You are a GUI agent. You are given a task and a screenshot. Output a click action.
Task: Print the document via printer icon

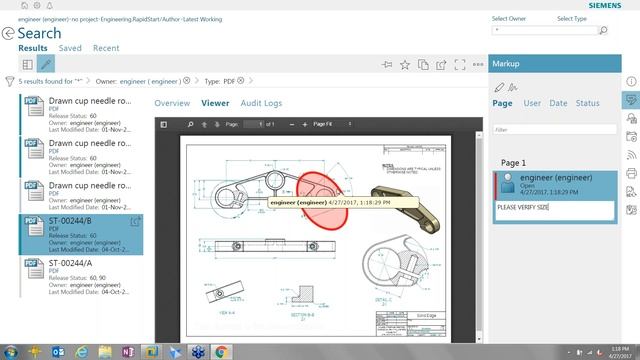pyautogui.click(x=631, y=173)
